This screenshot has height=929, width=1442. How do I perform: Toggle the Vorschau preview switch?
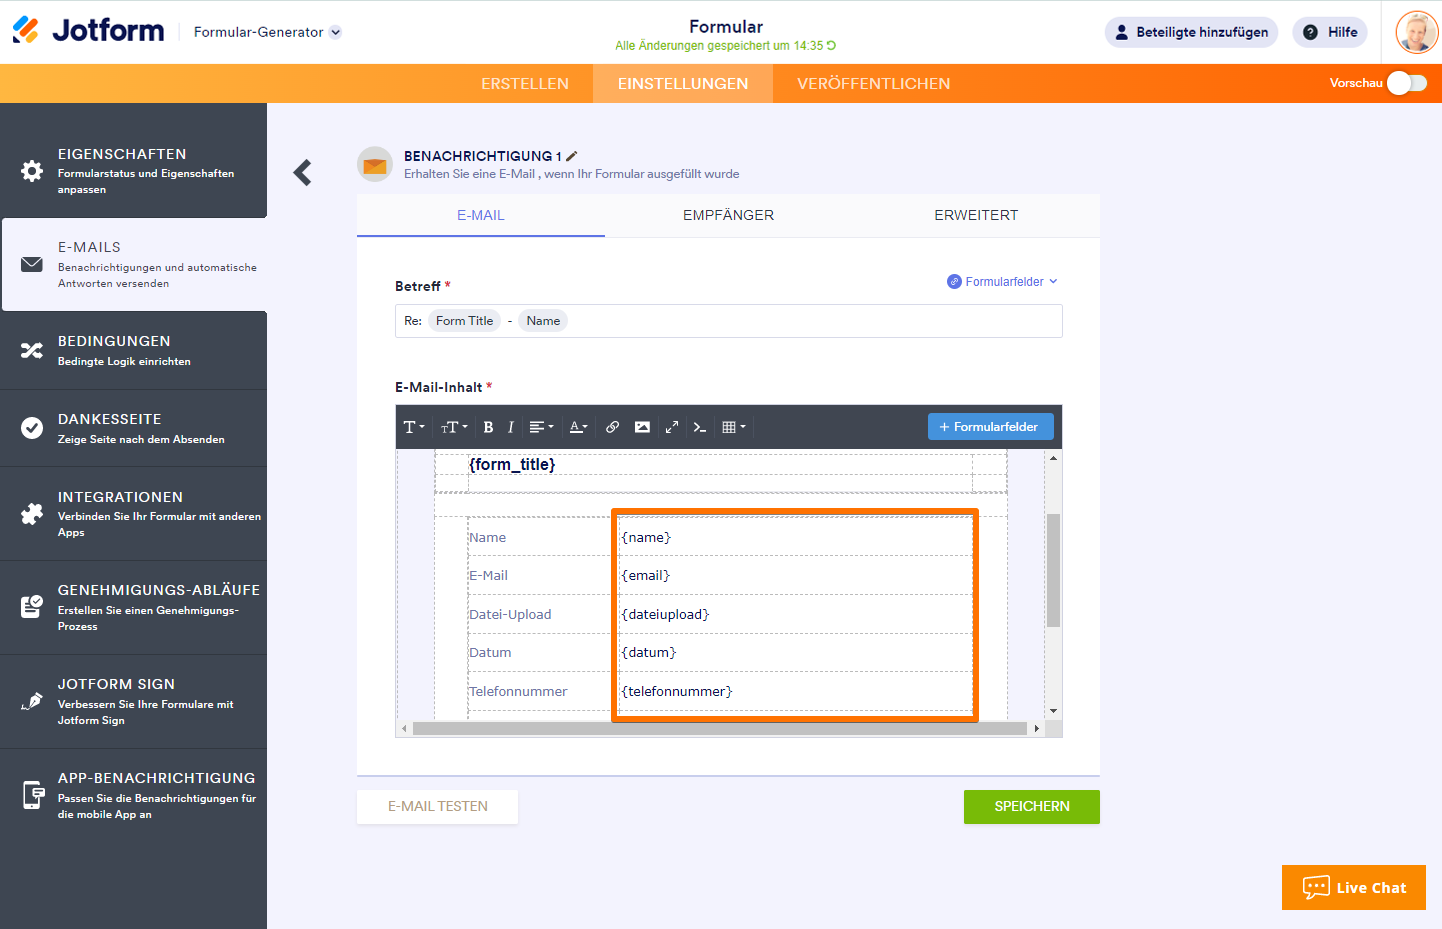1407,83
